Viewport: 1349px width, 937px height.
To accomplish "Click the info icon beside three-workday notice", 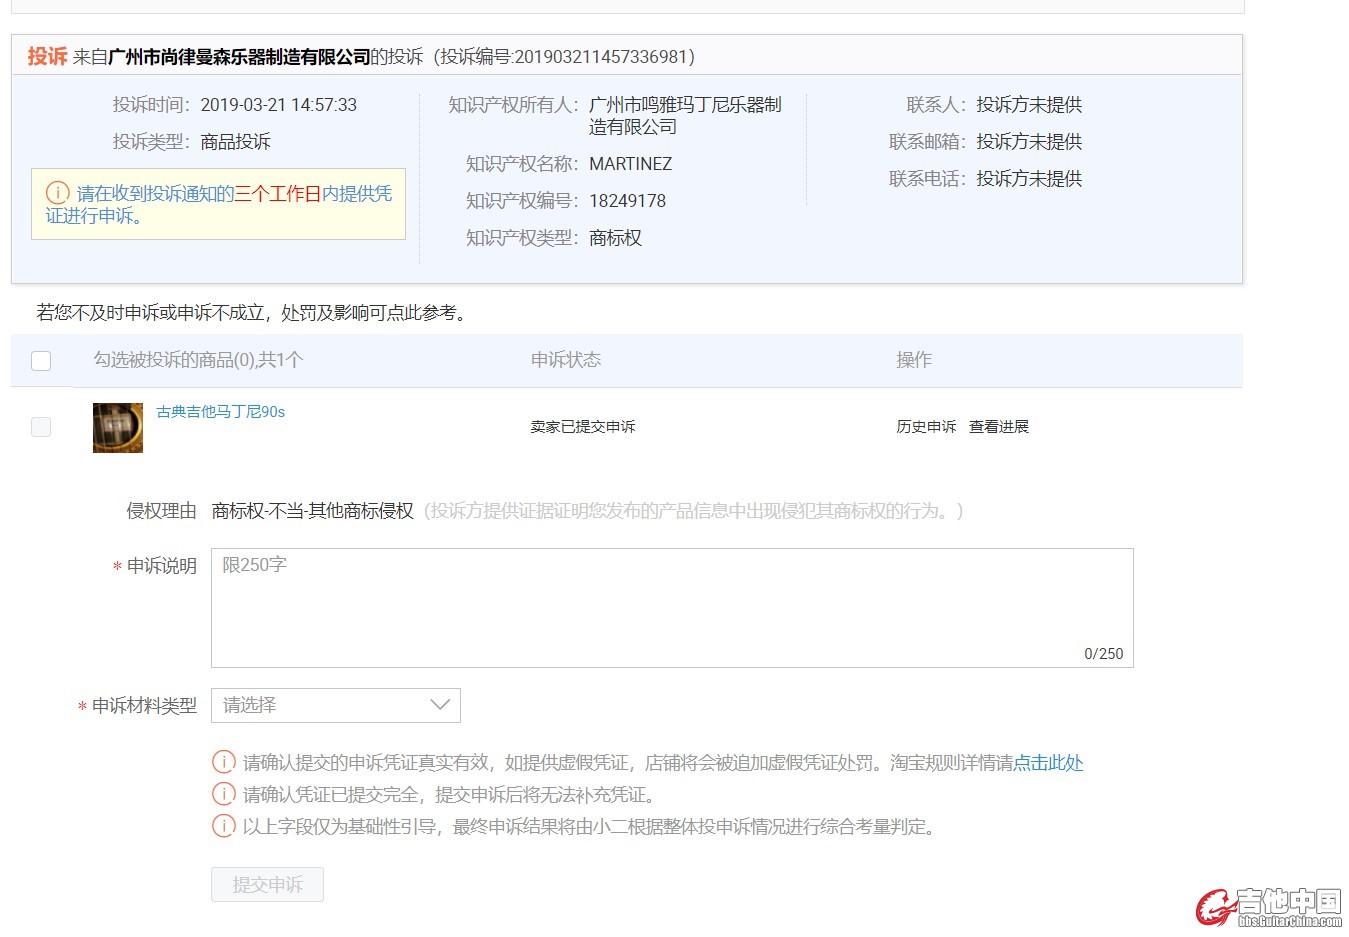I will tap(58, 193).
